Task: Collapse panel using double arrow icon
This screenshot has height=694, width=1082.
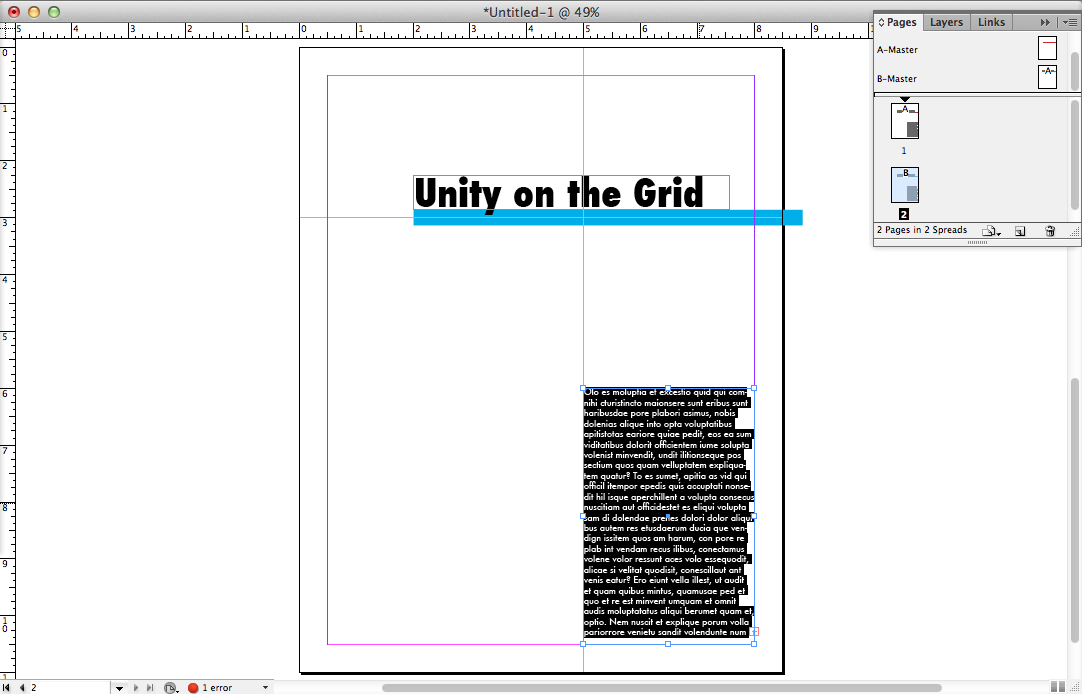Action: [1046, 22]
